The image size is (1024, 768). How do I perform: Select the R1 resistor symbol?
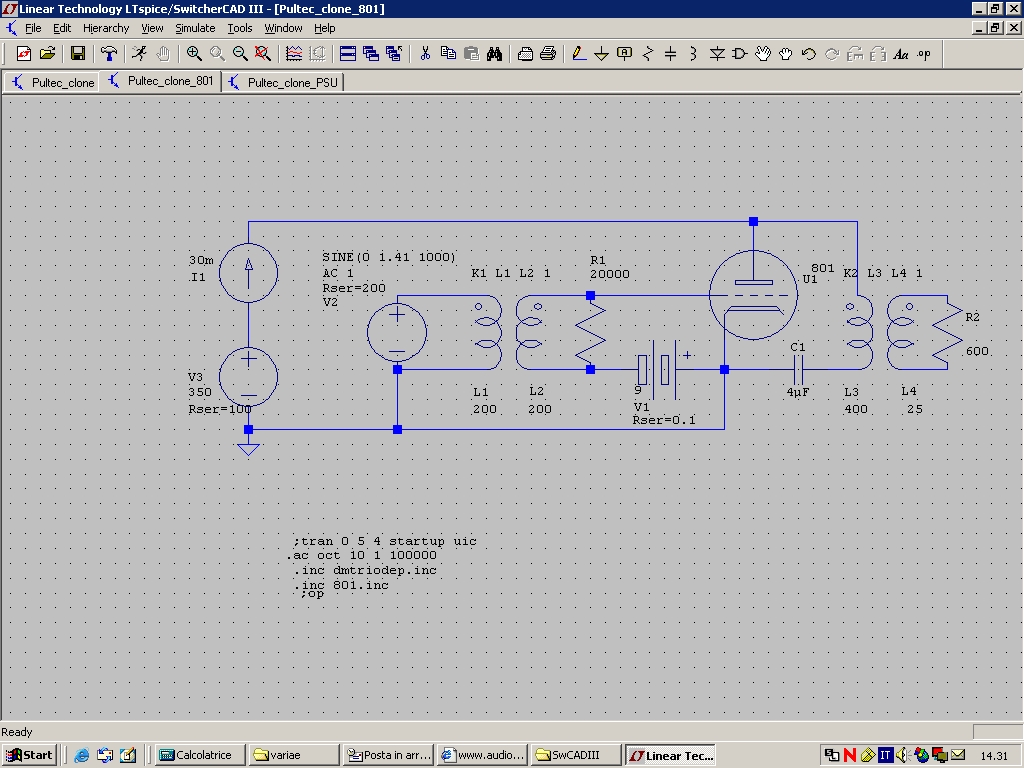[591, 332]
